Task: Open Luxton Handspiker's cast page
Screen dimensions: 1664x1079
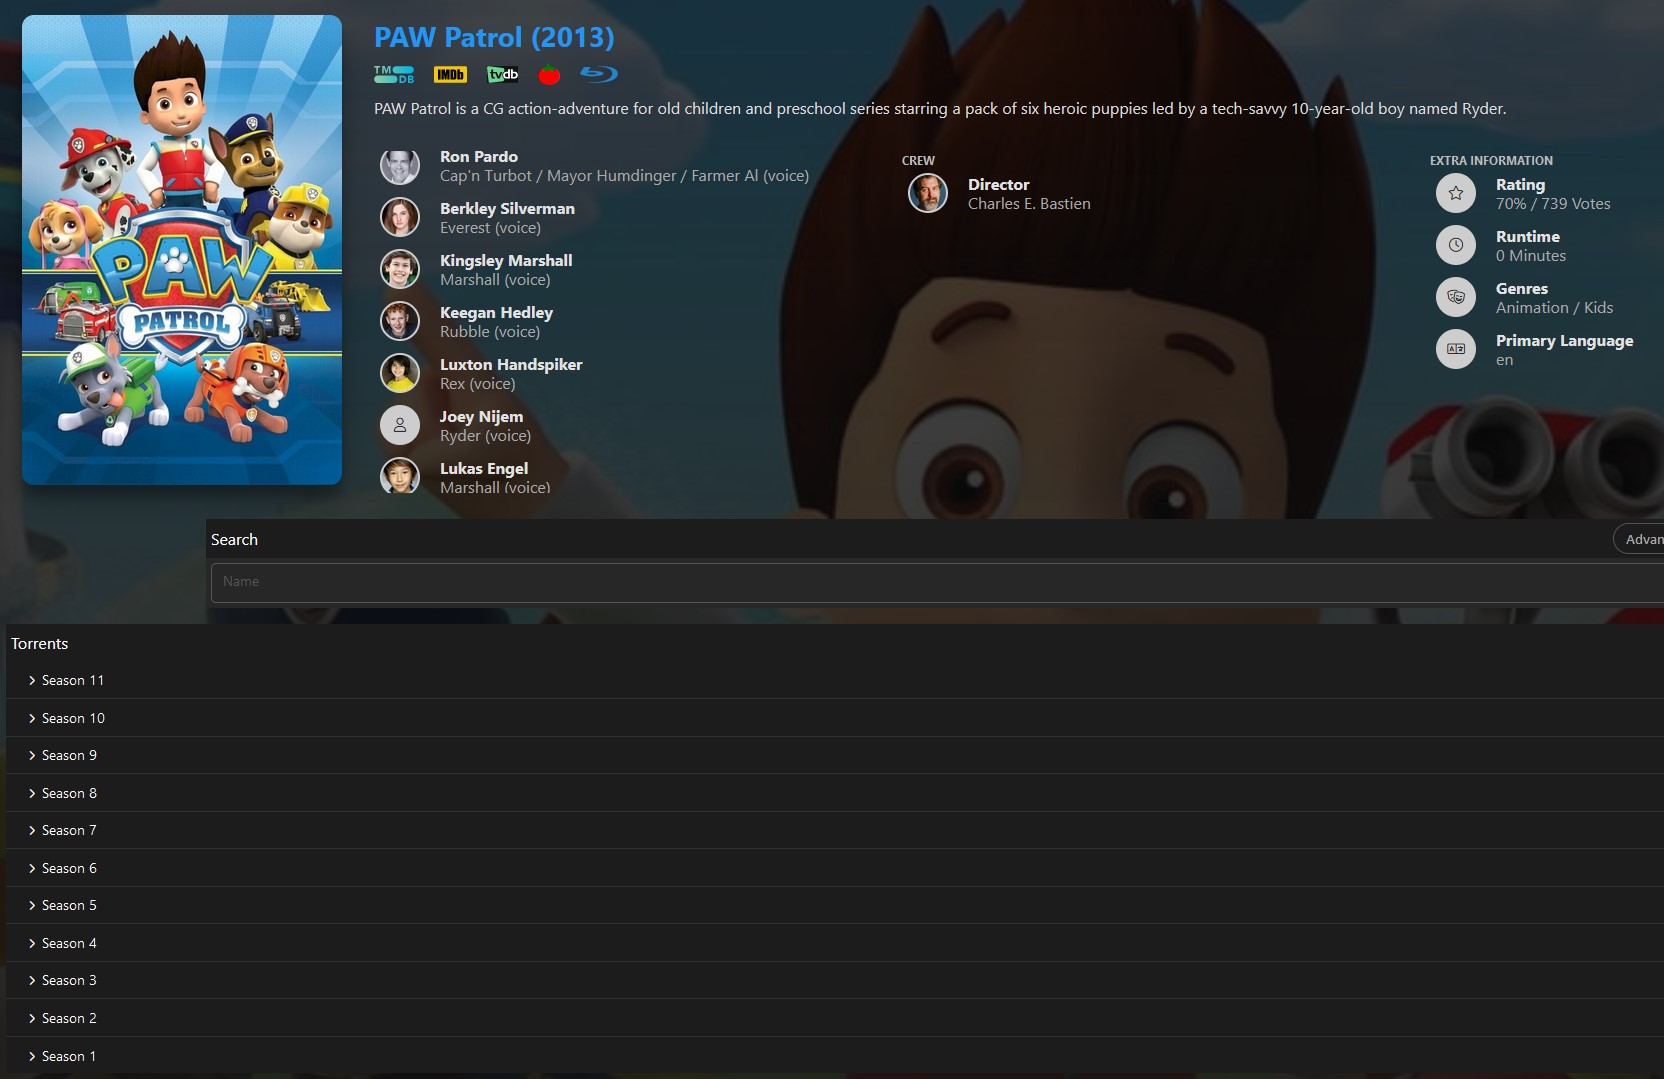Action: click(x=511, y=365)
